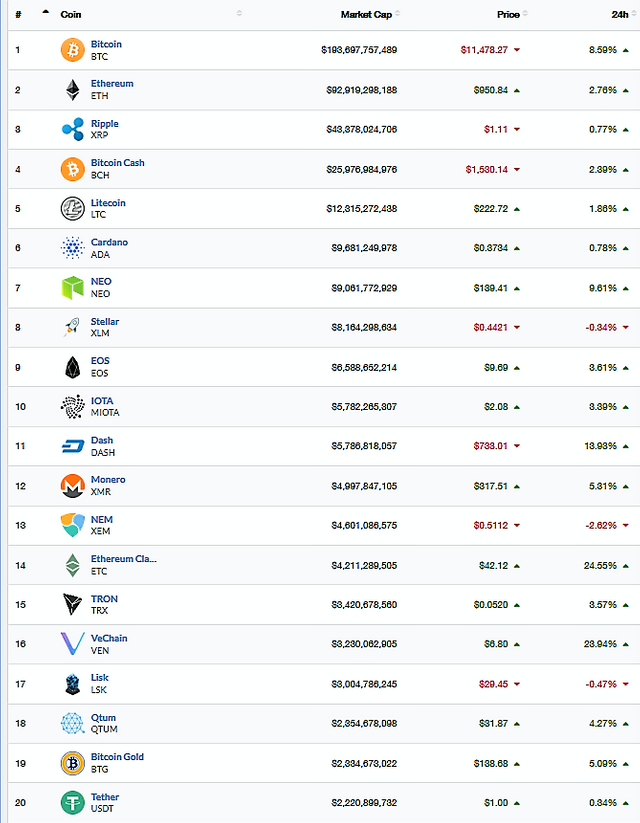
Task: Open the Ripple coin link
Action: 104,123
